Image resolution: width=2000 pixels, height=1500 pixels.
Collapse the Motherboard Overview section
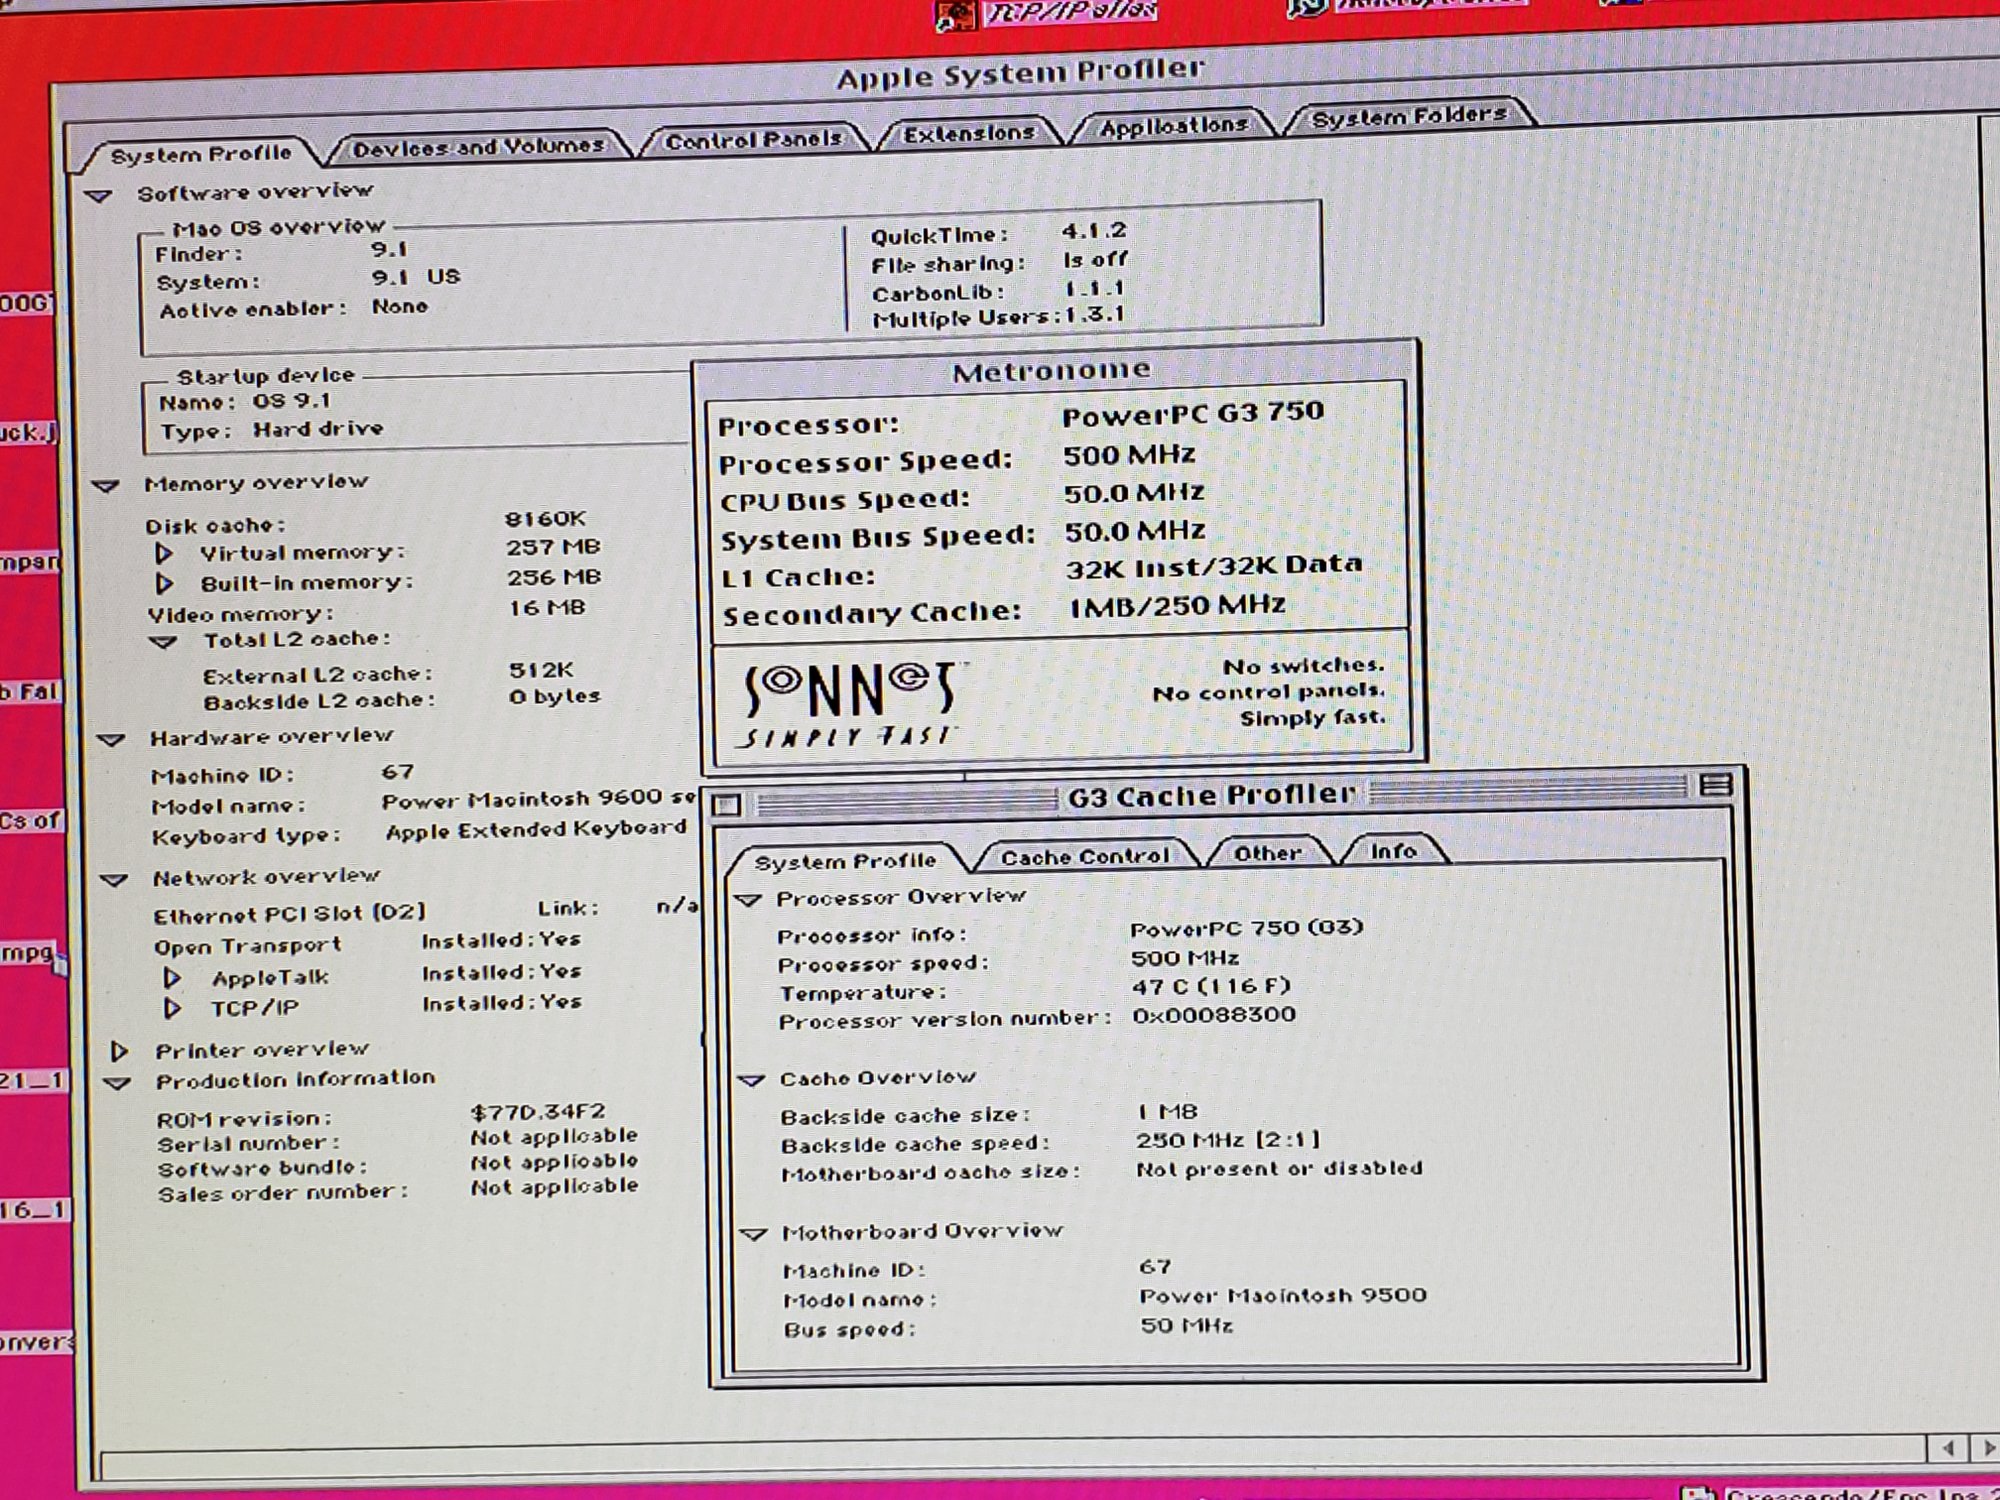[752, 1234]
